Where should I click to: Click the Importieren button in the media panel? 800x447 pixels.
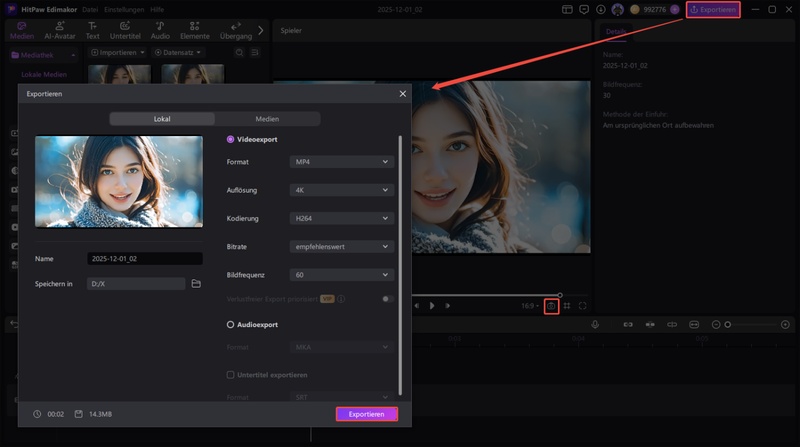pyautogui.click(x=117, y=52)
